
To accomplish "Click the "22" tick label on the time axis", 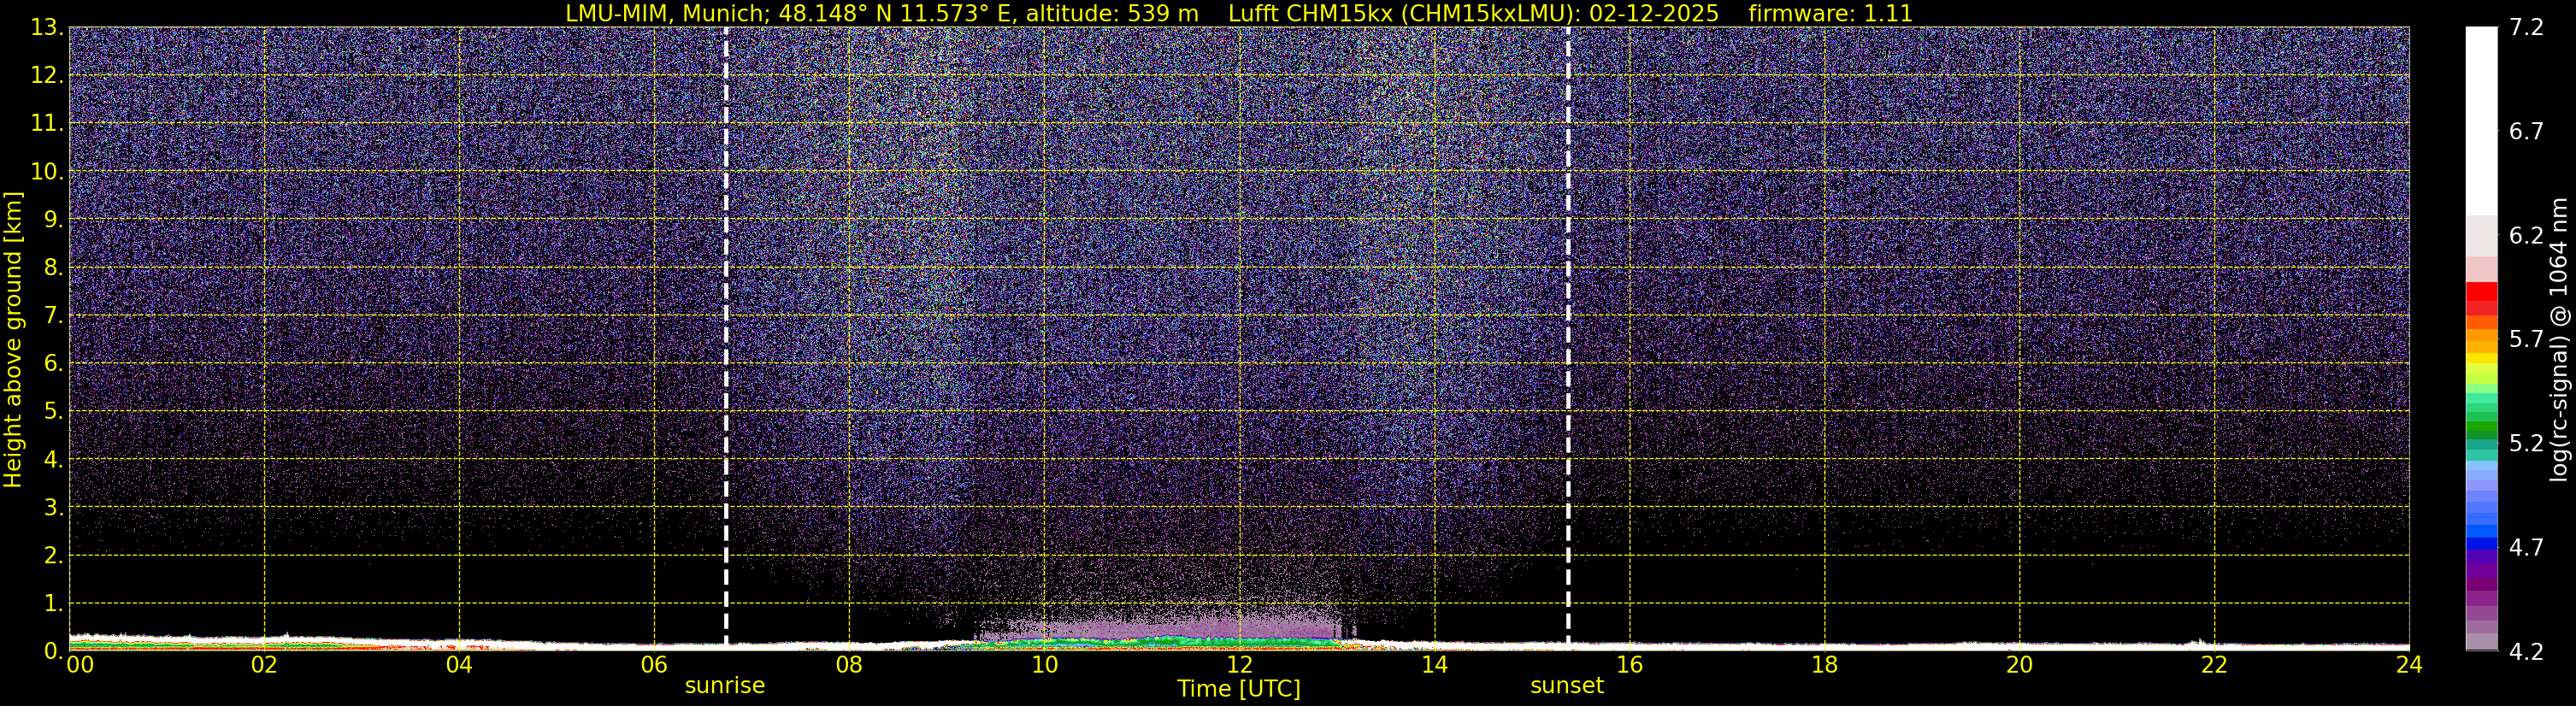I will 2214,665.
